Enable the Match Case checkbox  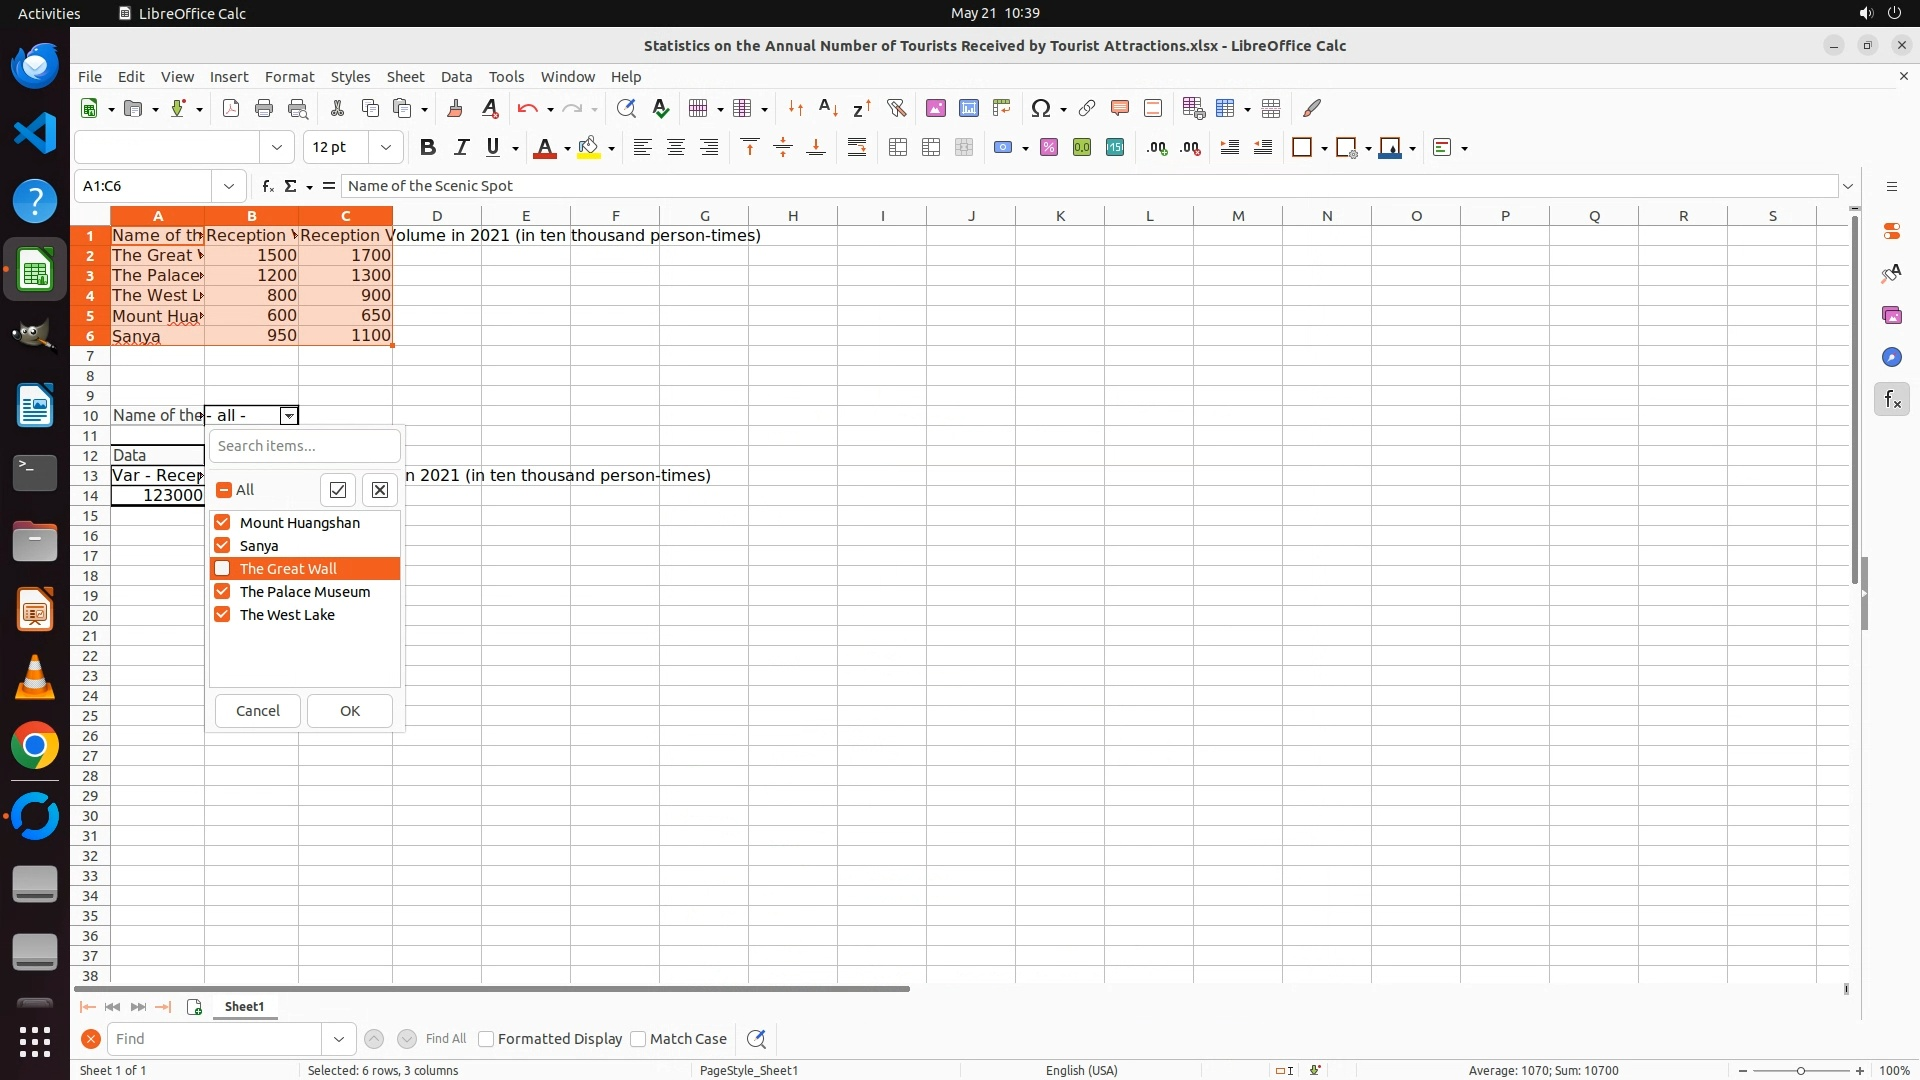point(638,1039)
